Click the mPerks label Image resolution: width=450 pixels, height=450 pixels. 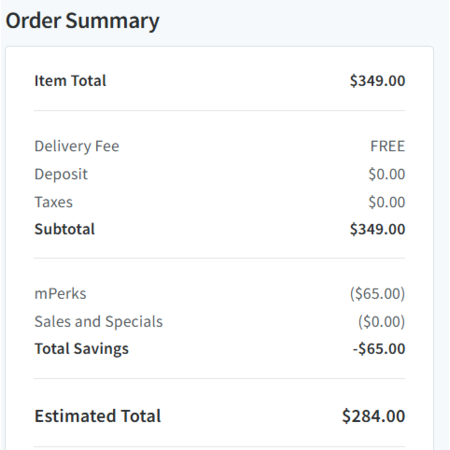[60, 294]
